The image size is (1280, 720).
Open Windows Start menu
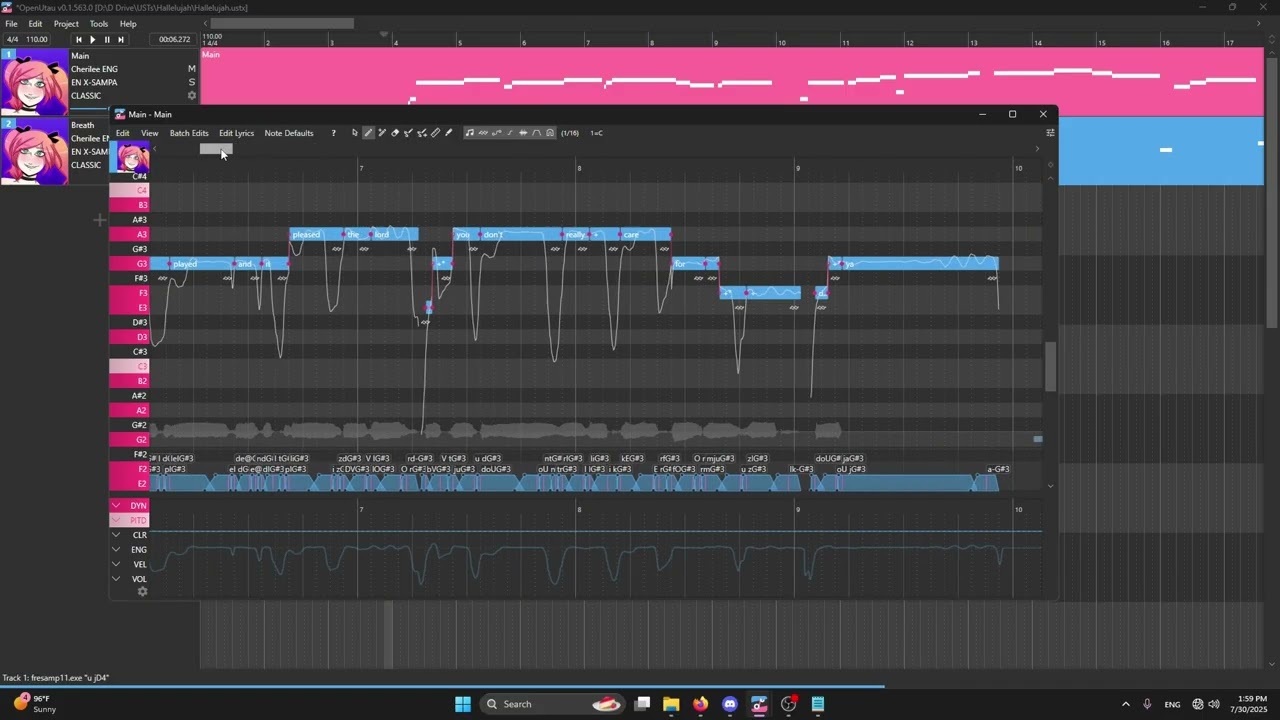click(463, 704)
